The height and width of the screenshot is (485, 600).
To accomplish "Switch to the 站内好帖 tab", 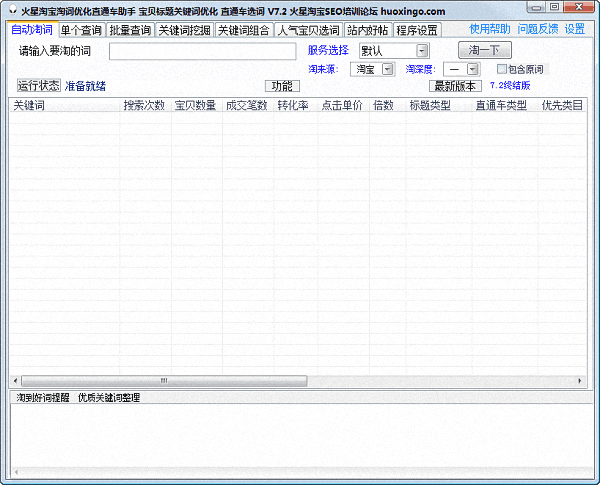I will (367, 30).
